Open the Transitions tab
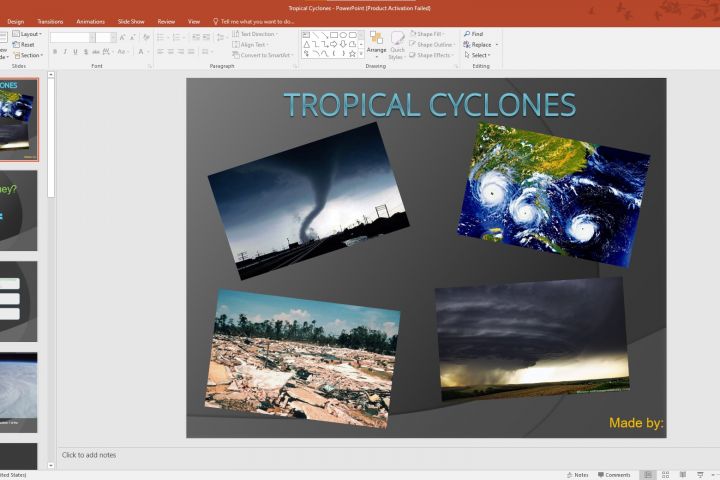The height and width of the screenshot is (480, 720). tap(50, 21)
